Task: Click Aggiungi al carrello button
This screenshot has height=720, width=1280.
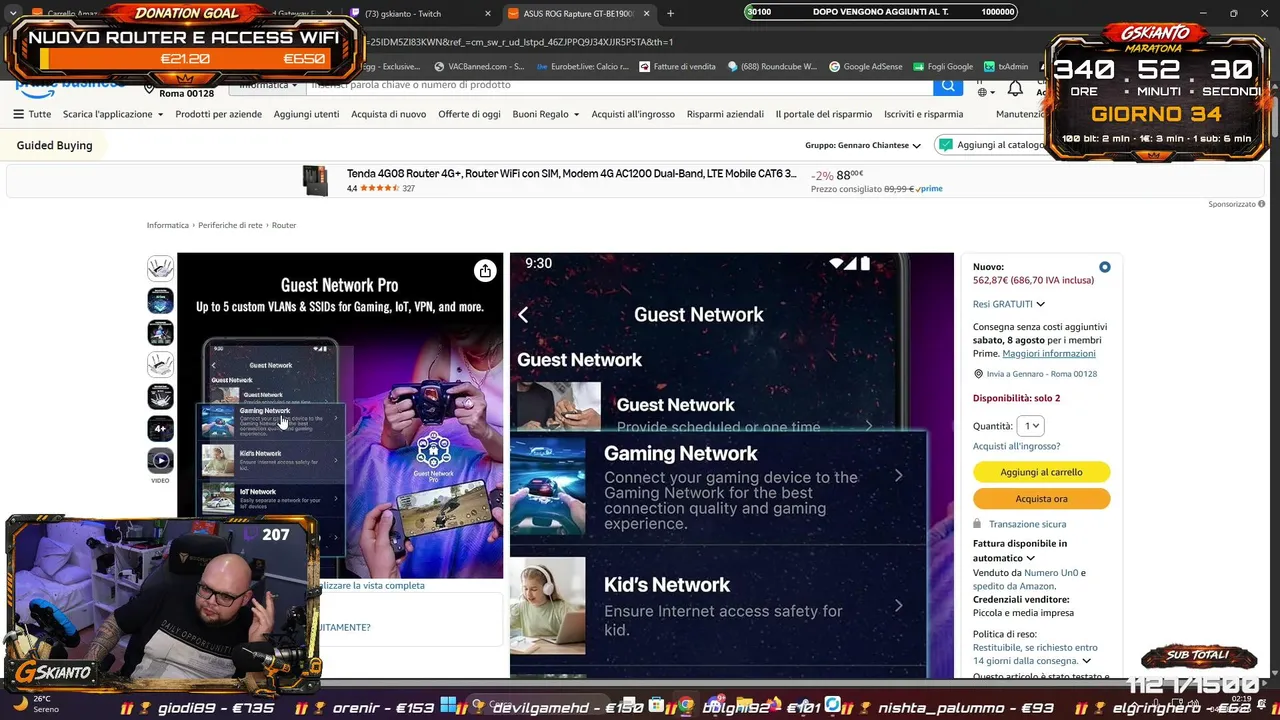Action: click(1041, 472)
